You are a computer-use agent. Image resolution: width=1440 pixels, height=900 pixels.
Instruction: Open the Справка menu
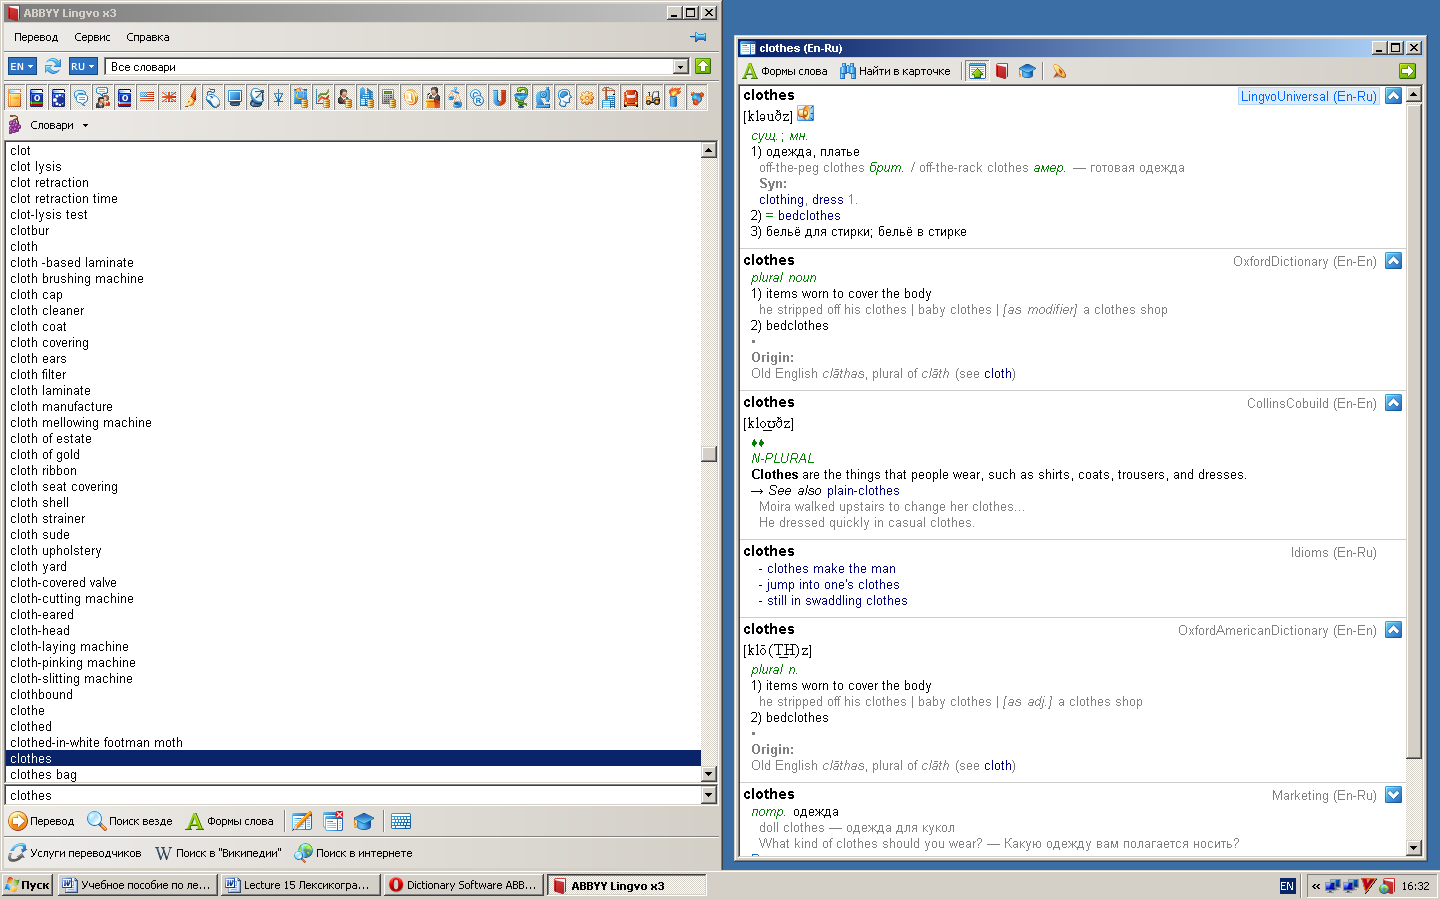coord(148,37)
